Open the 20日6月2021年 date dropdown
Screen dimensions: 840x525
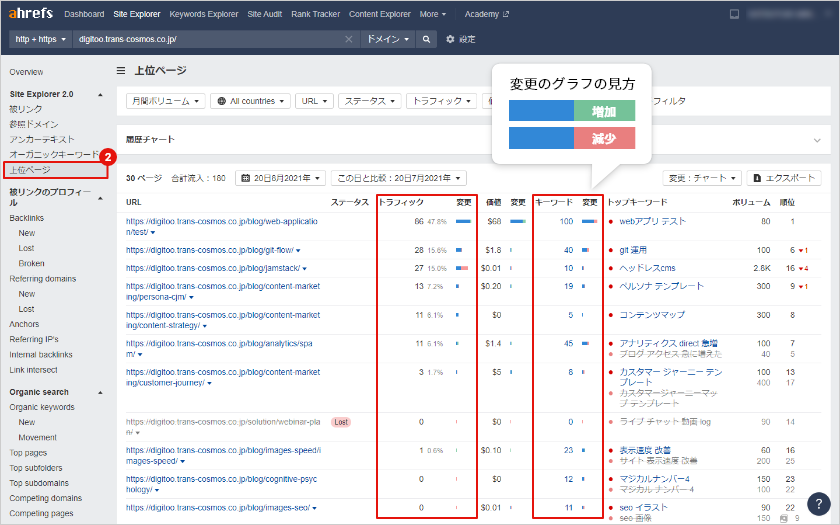point(280,178)
